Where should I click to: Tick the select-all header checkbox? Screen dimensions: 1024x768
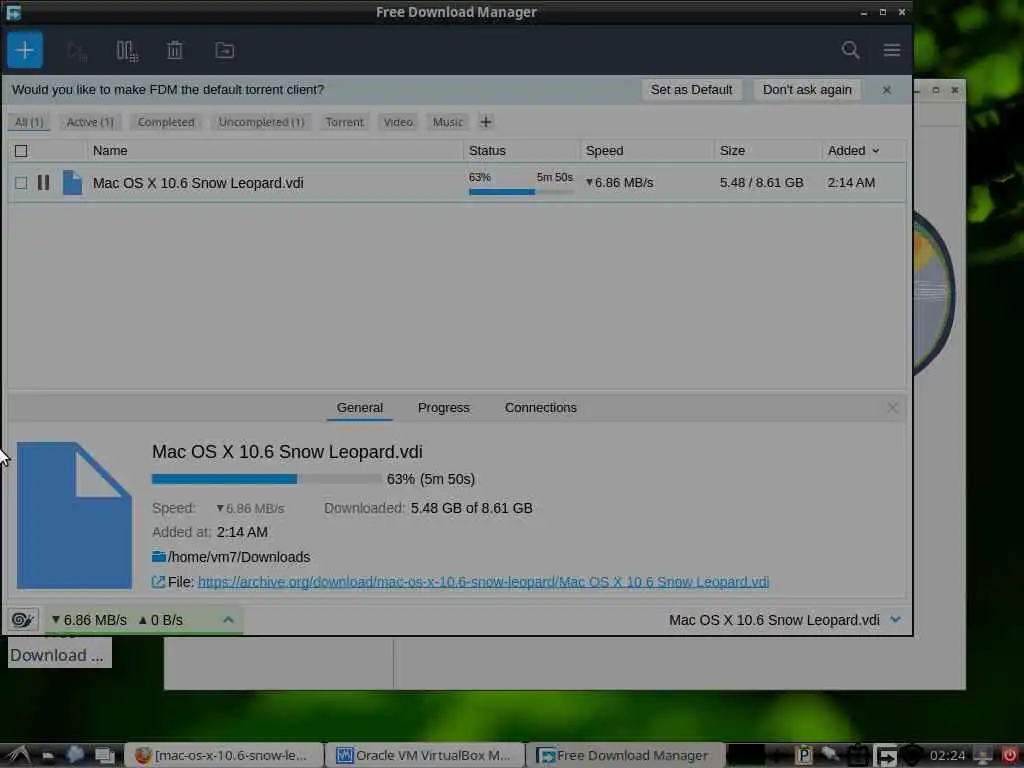(21, 151)
